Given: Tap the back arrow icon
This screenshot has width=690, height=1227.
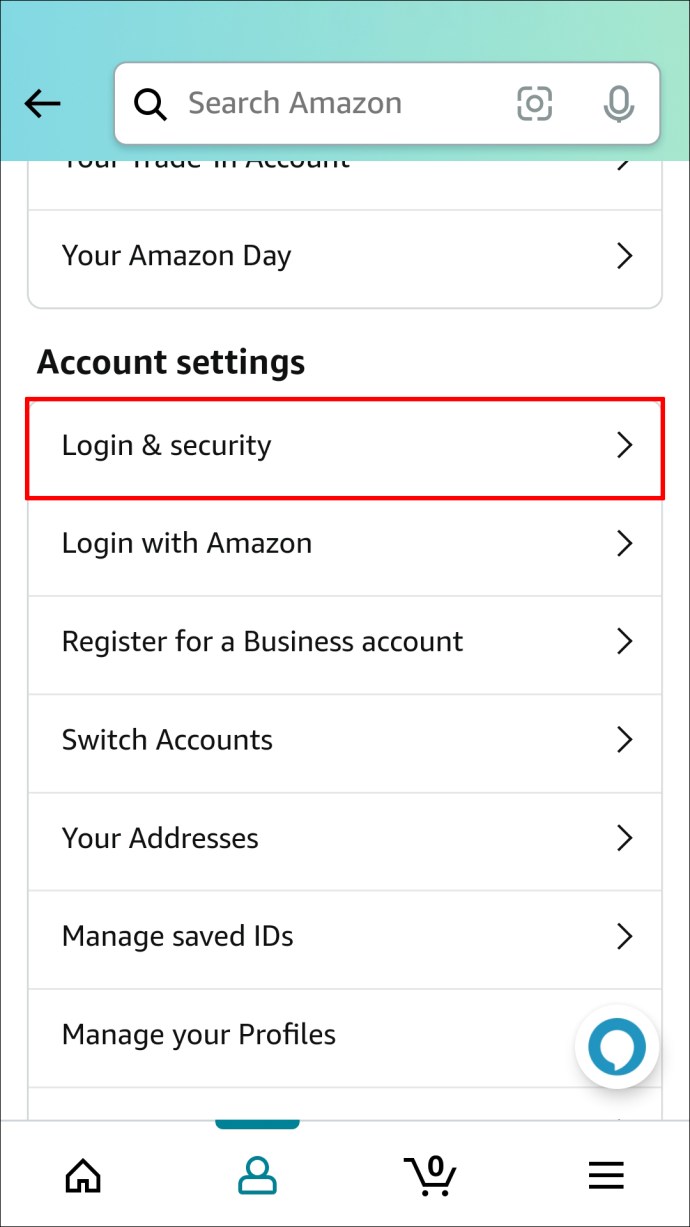Looking at the screenshot, I should click(43, 103).
